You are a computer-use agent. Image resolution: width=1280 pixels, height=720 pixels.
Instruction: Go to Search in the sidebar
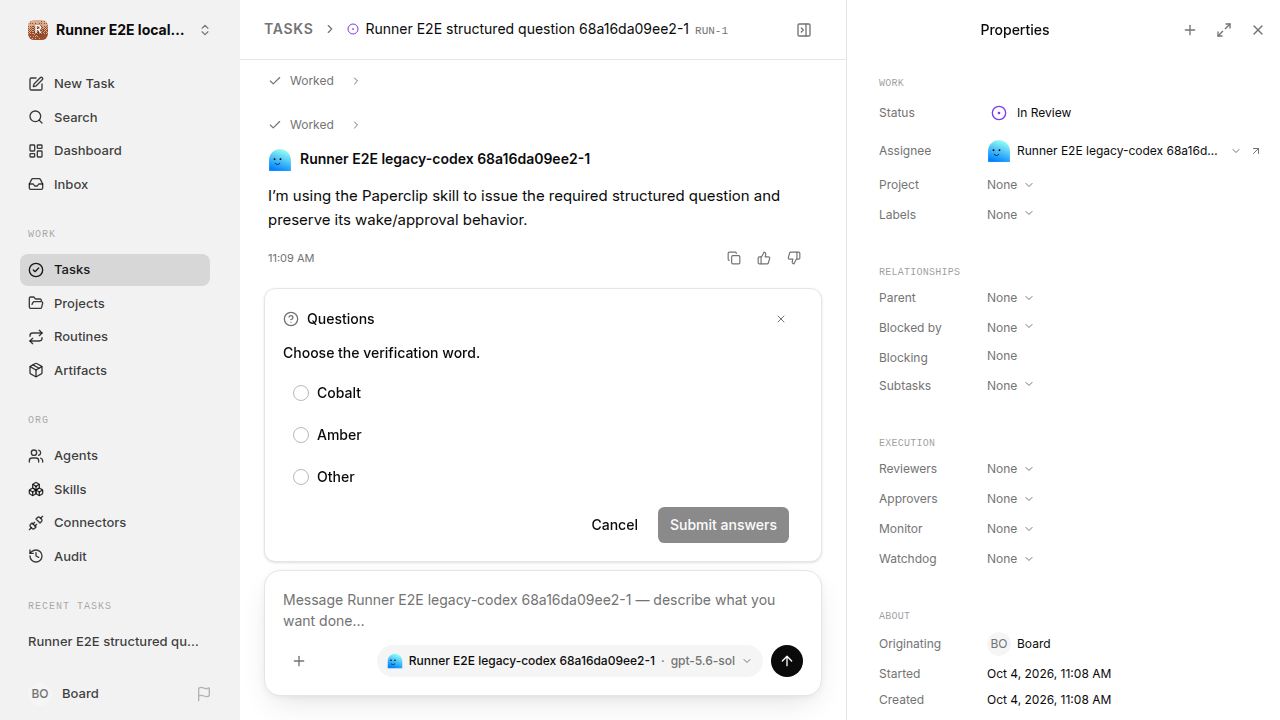point(115,117)
